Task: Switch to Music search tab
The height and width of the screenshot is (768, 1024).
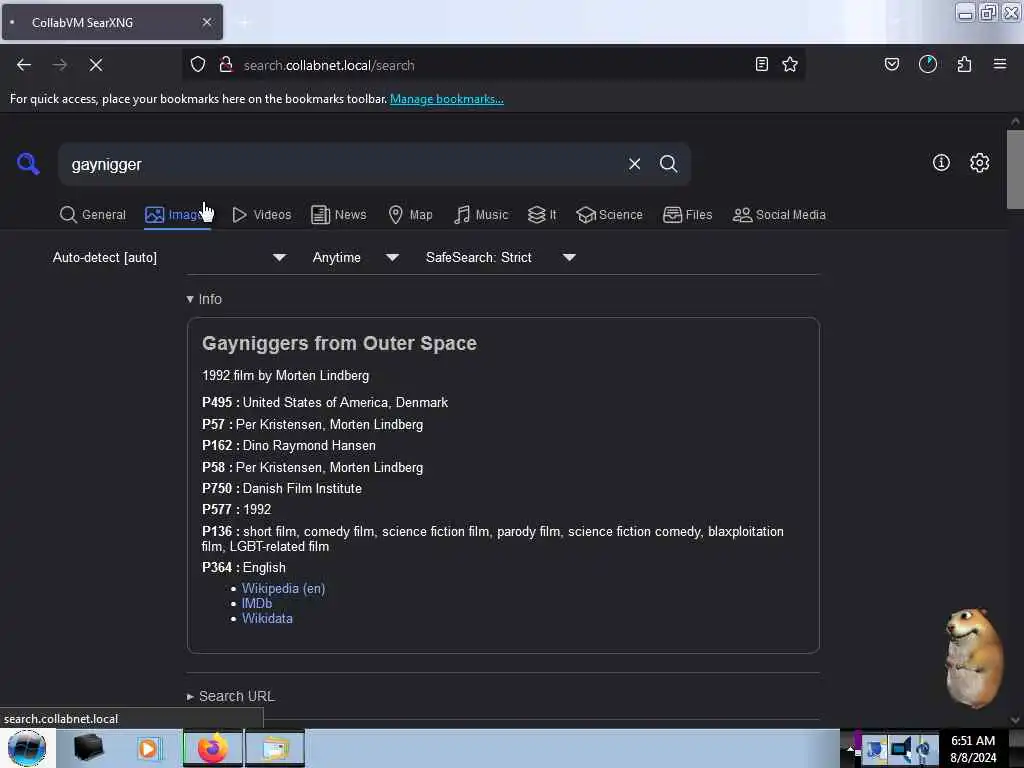Action: (x=481, y=215)
